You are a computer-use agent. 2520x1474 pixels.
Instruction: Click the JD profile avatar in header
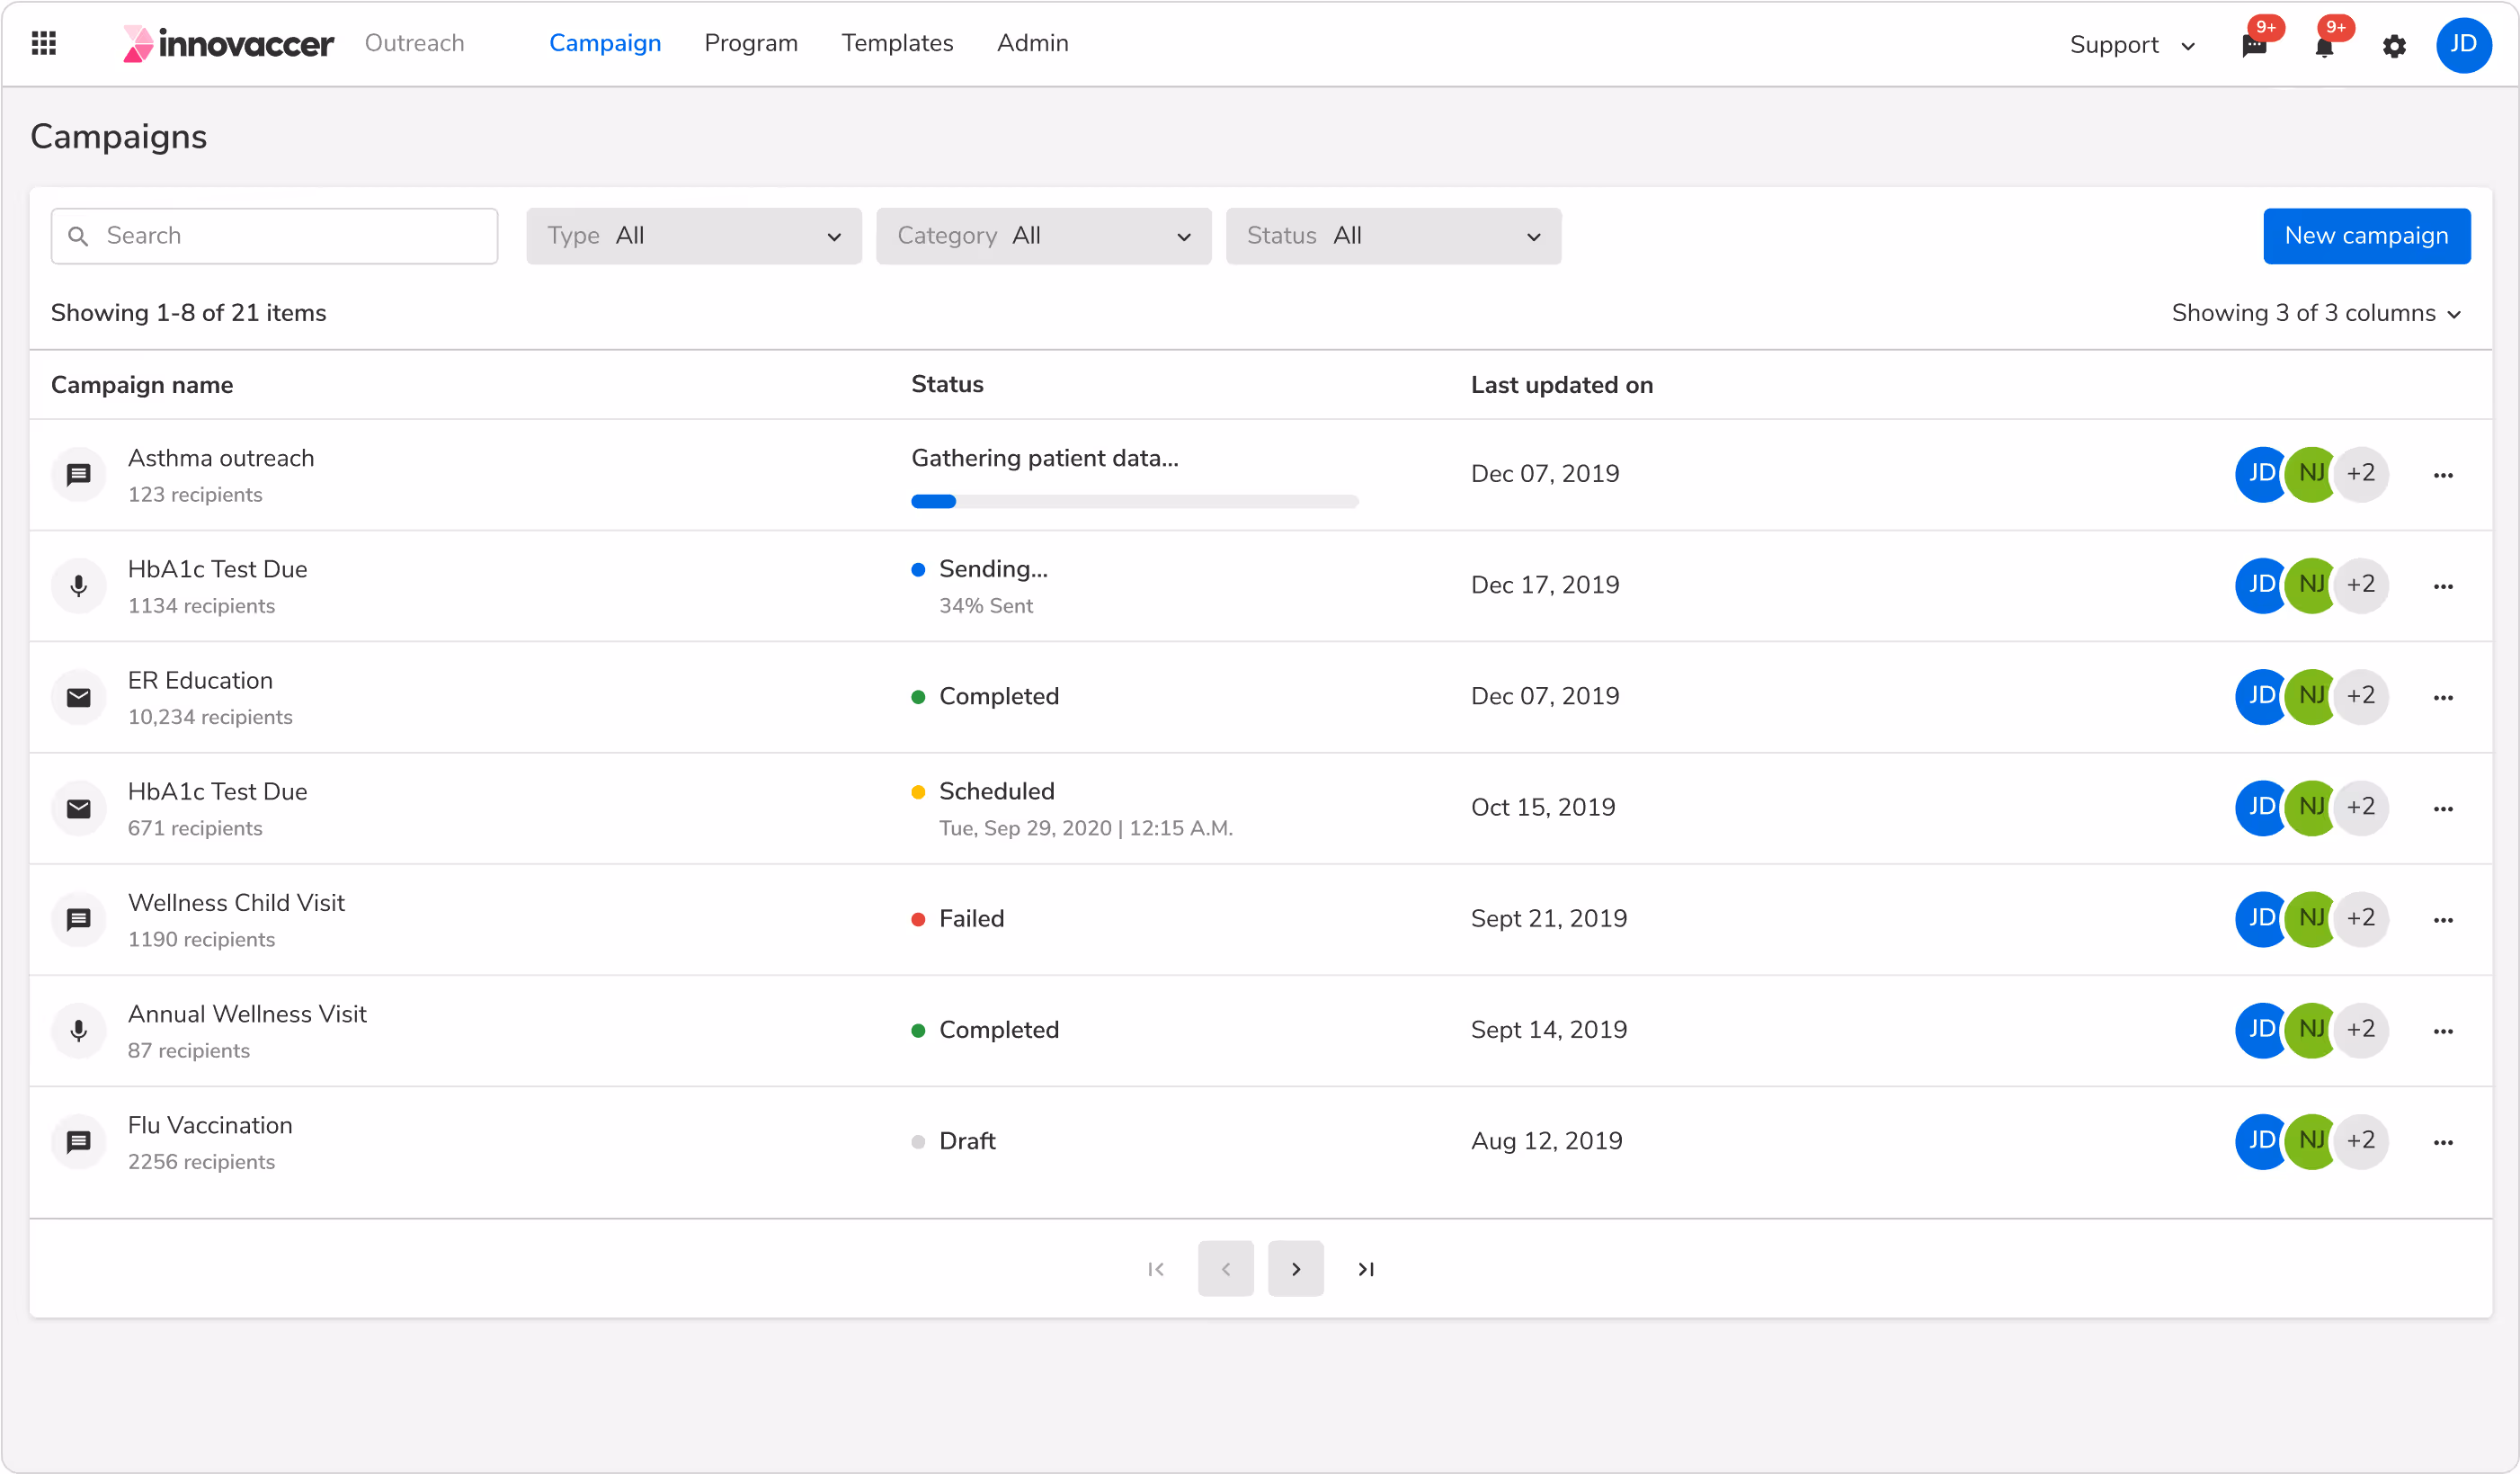2463,45
